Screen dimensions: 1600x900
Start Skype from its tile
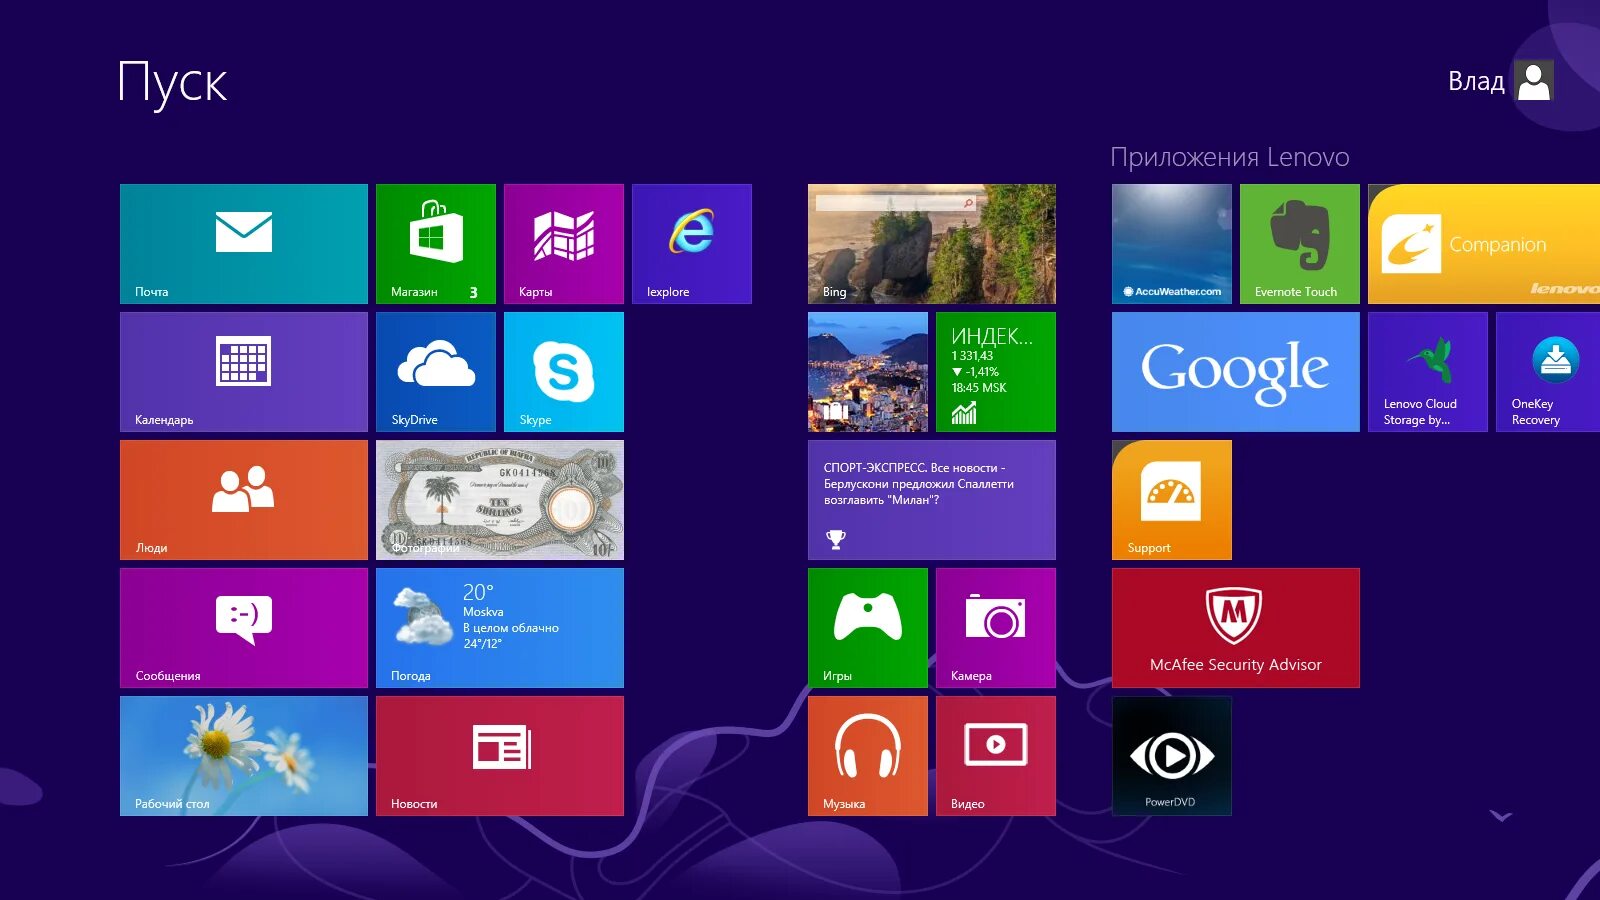click(564, 372)
